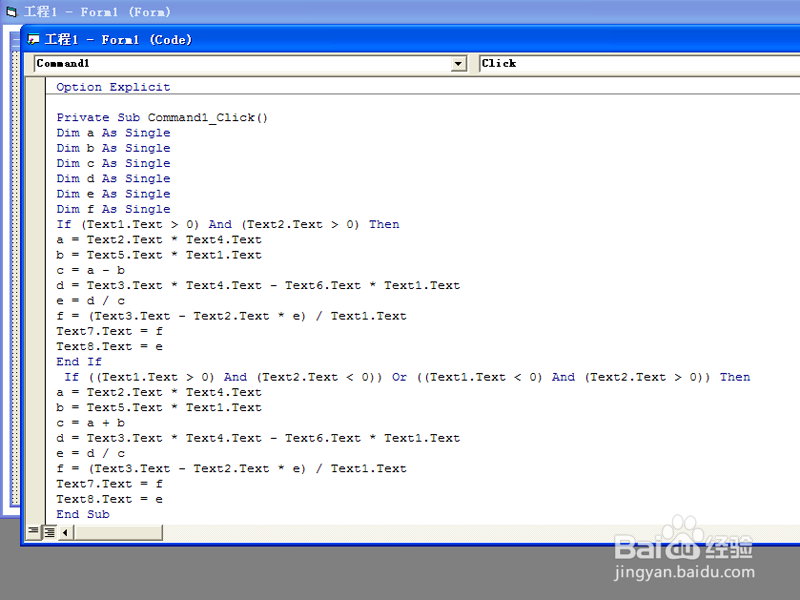The image size is (800, 600).
Task: Place cursor on 'Private Sub Command1_Click()' line
Action: [162, 117]
